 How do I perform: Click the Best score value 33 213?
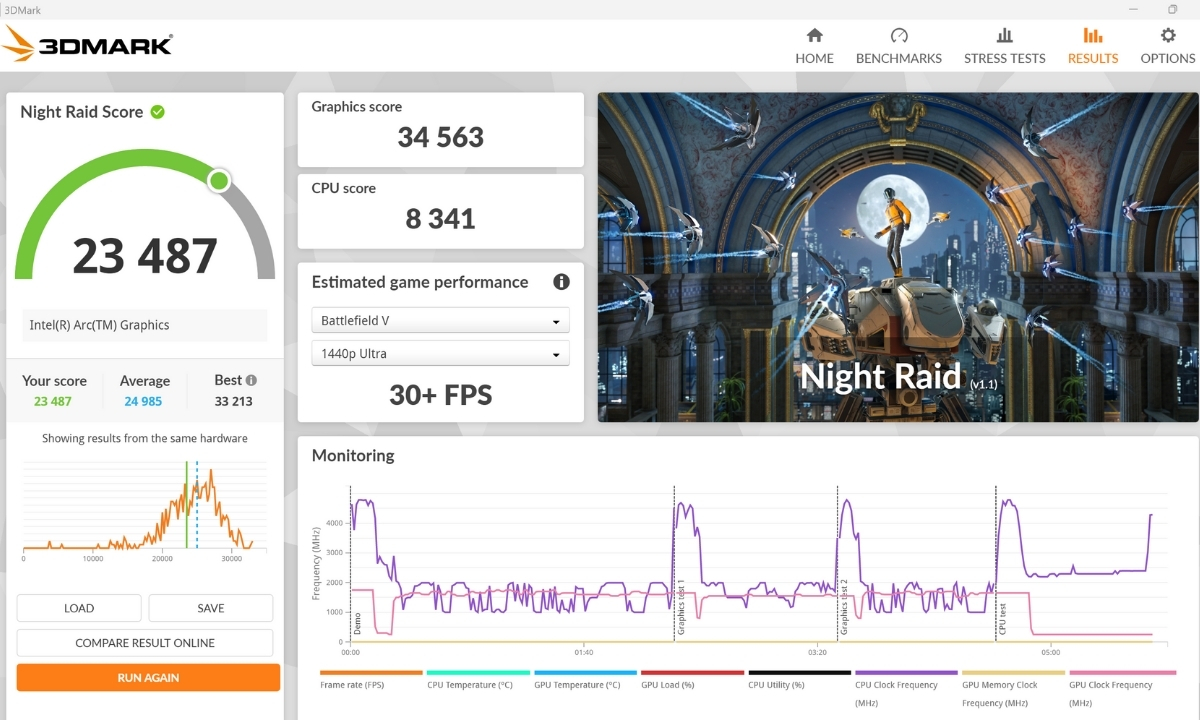coord(233,401)
